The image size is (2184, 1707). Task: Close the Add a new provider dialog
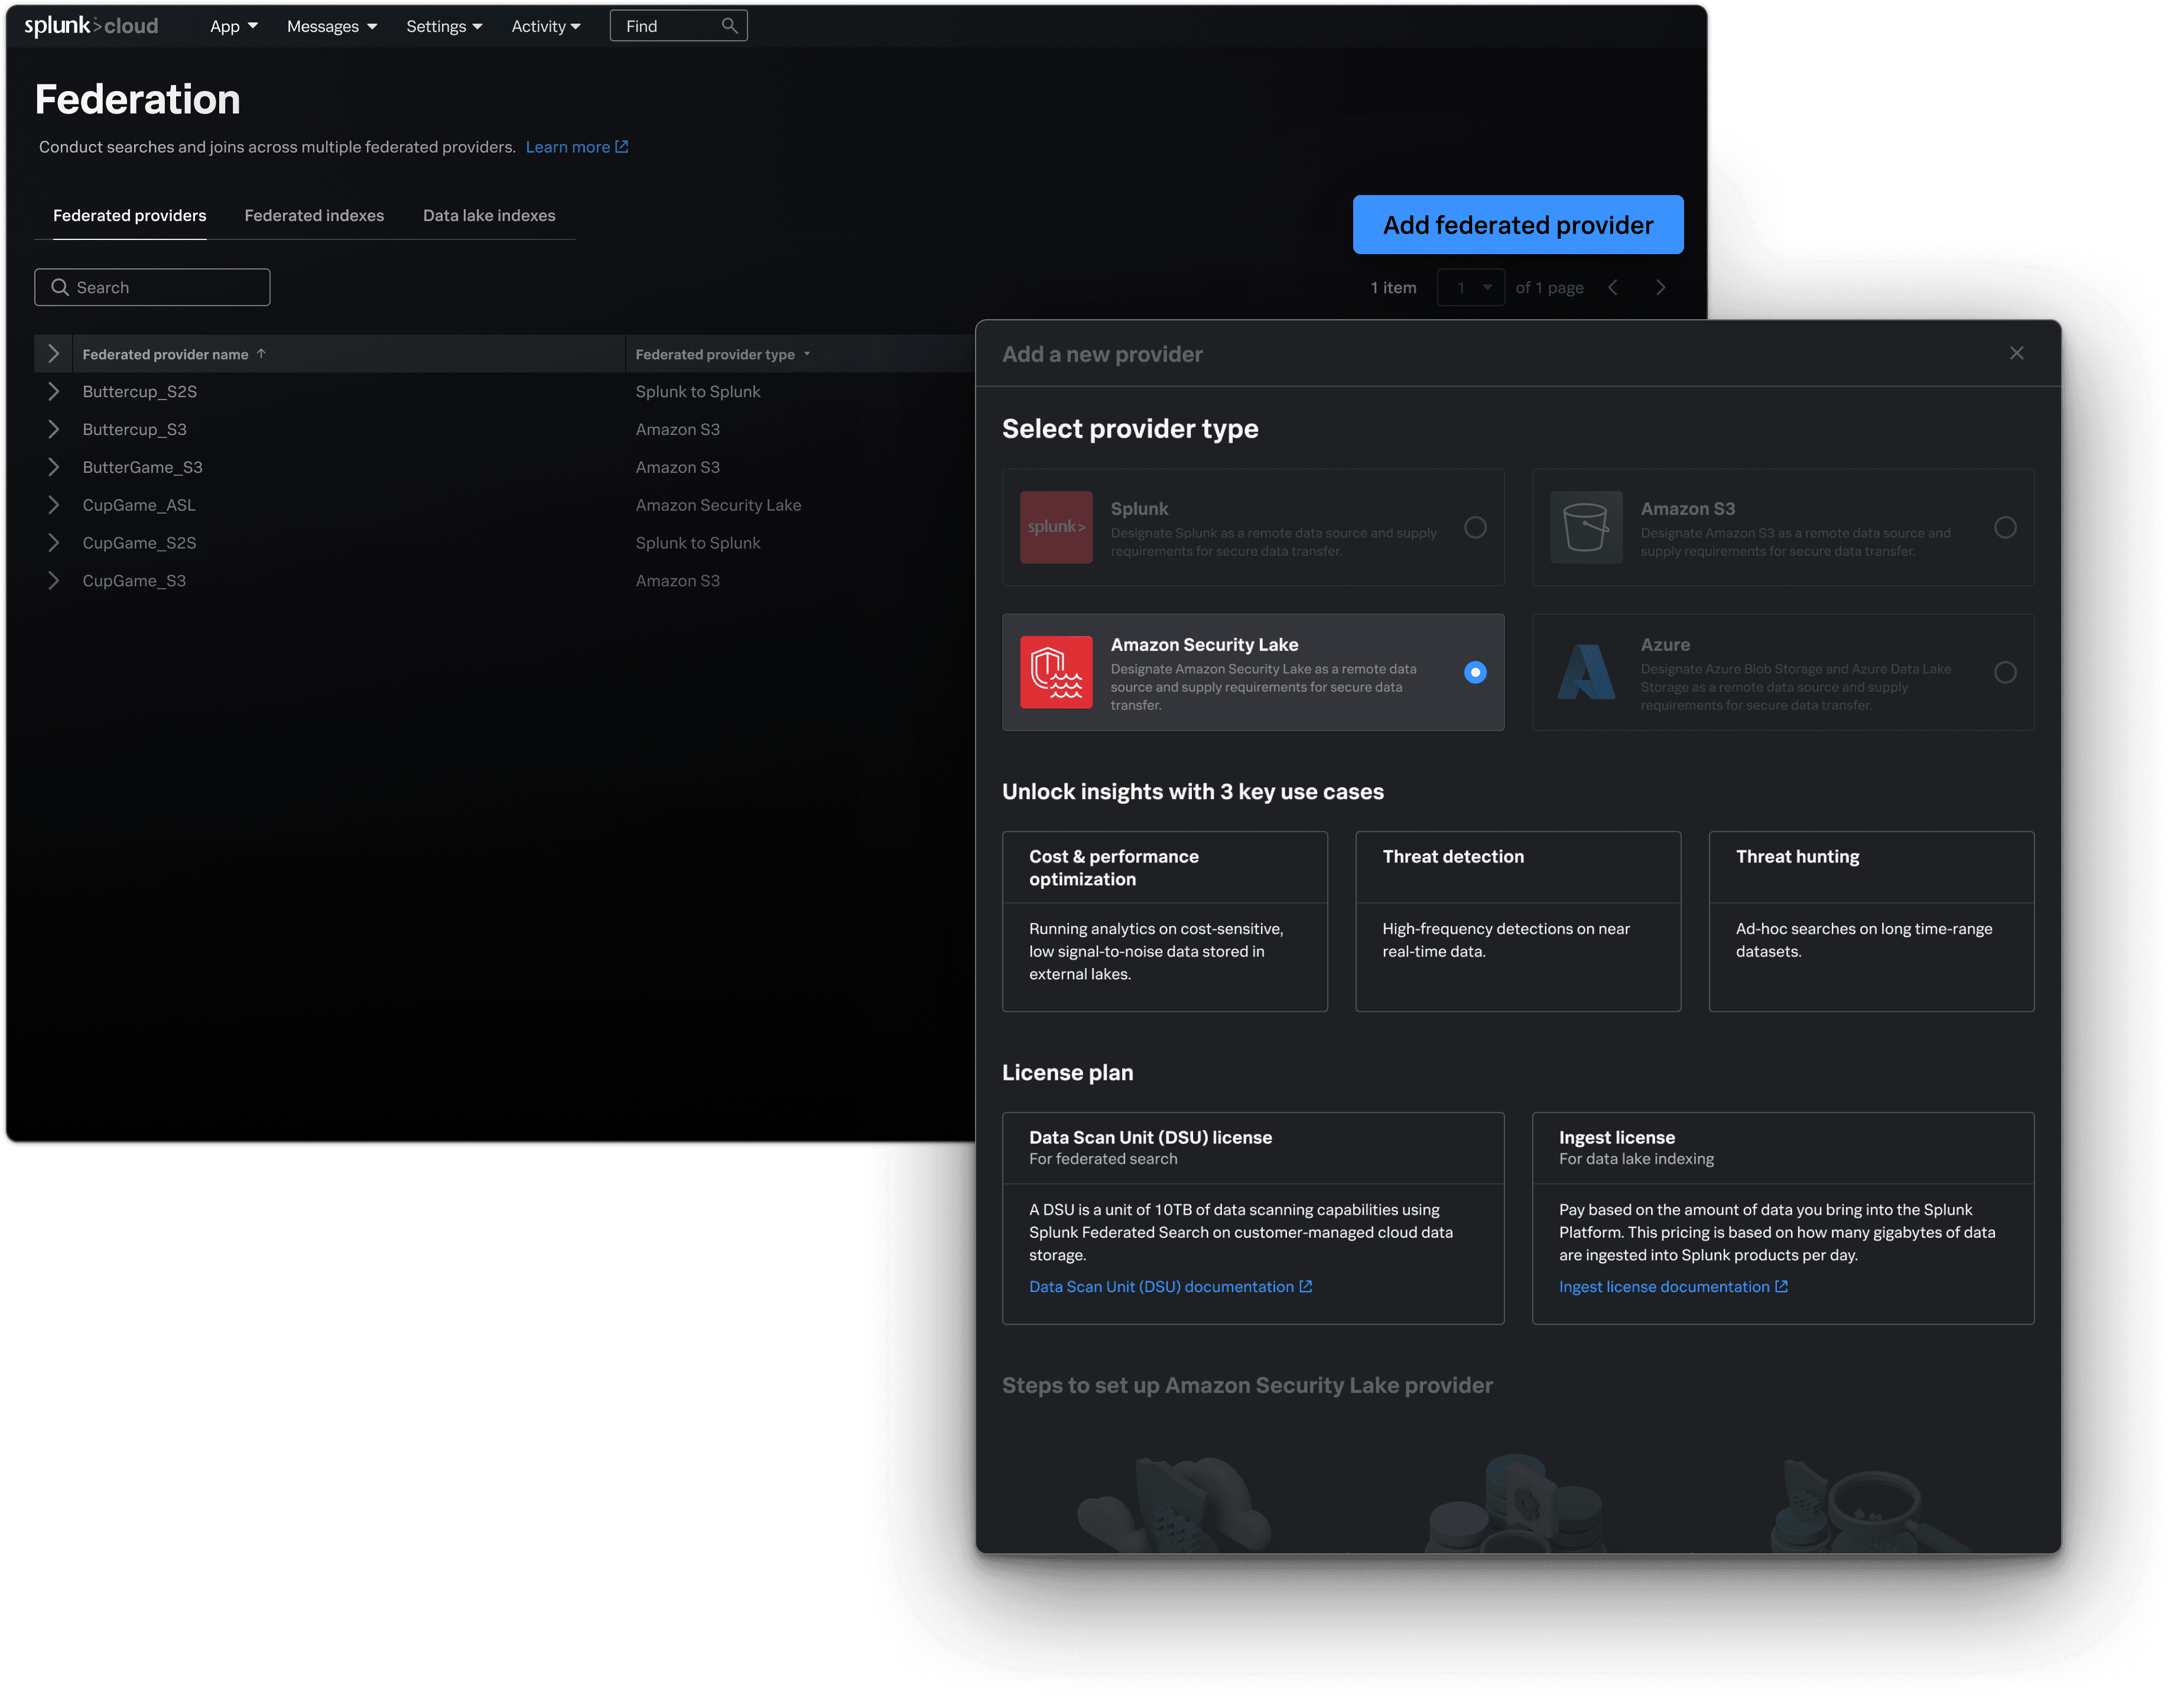[x=2016, y=353]
